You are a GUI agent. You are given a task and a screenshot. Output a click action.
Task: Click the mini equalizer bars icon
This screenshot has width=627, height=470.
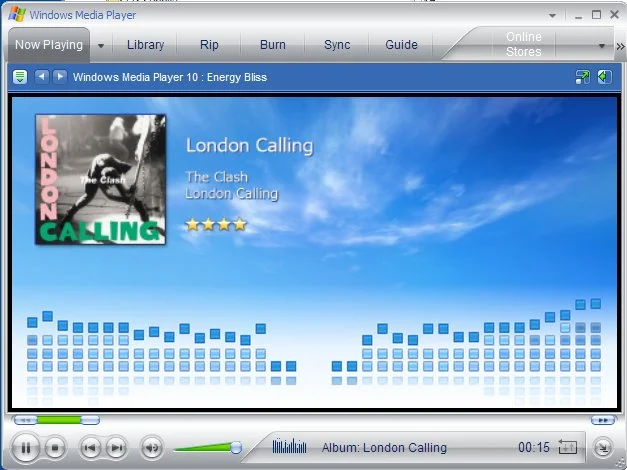click(289, 446)
